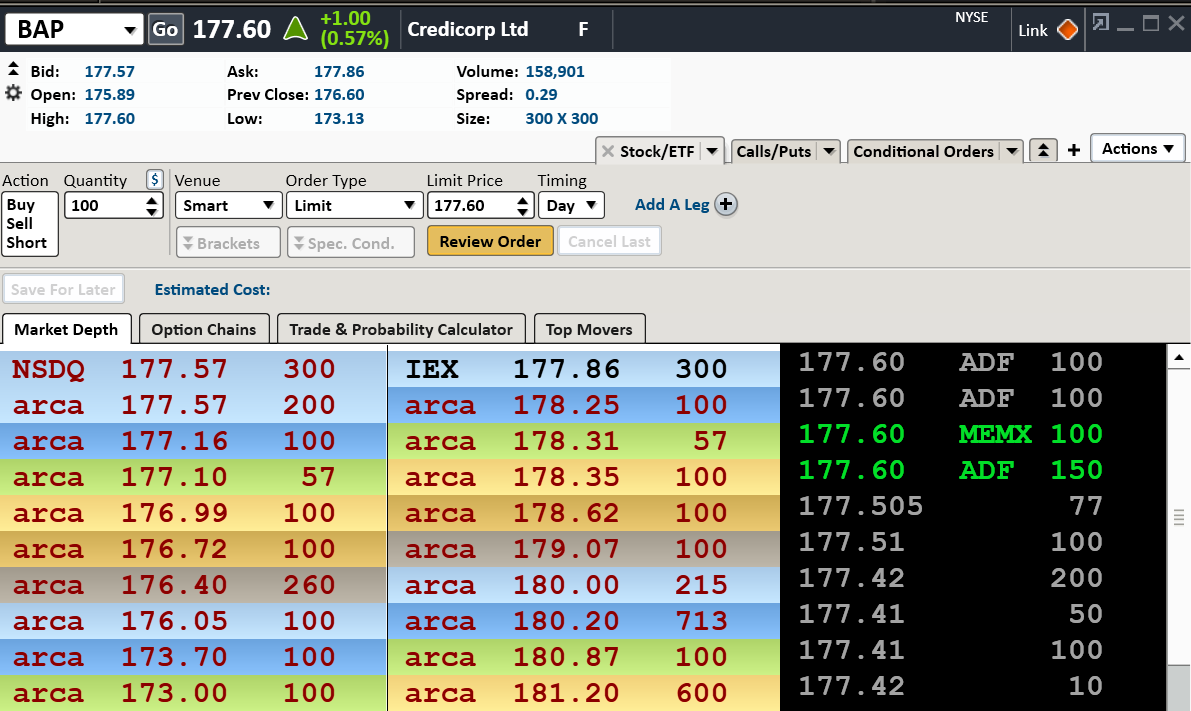Click the Cancel Last button

point(609,242)
